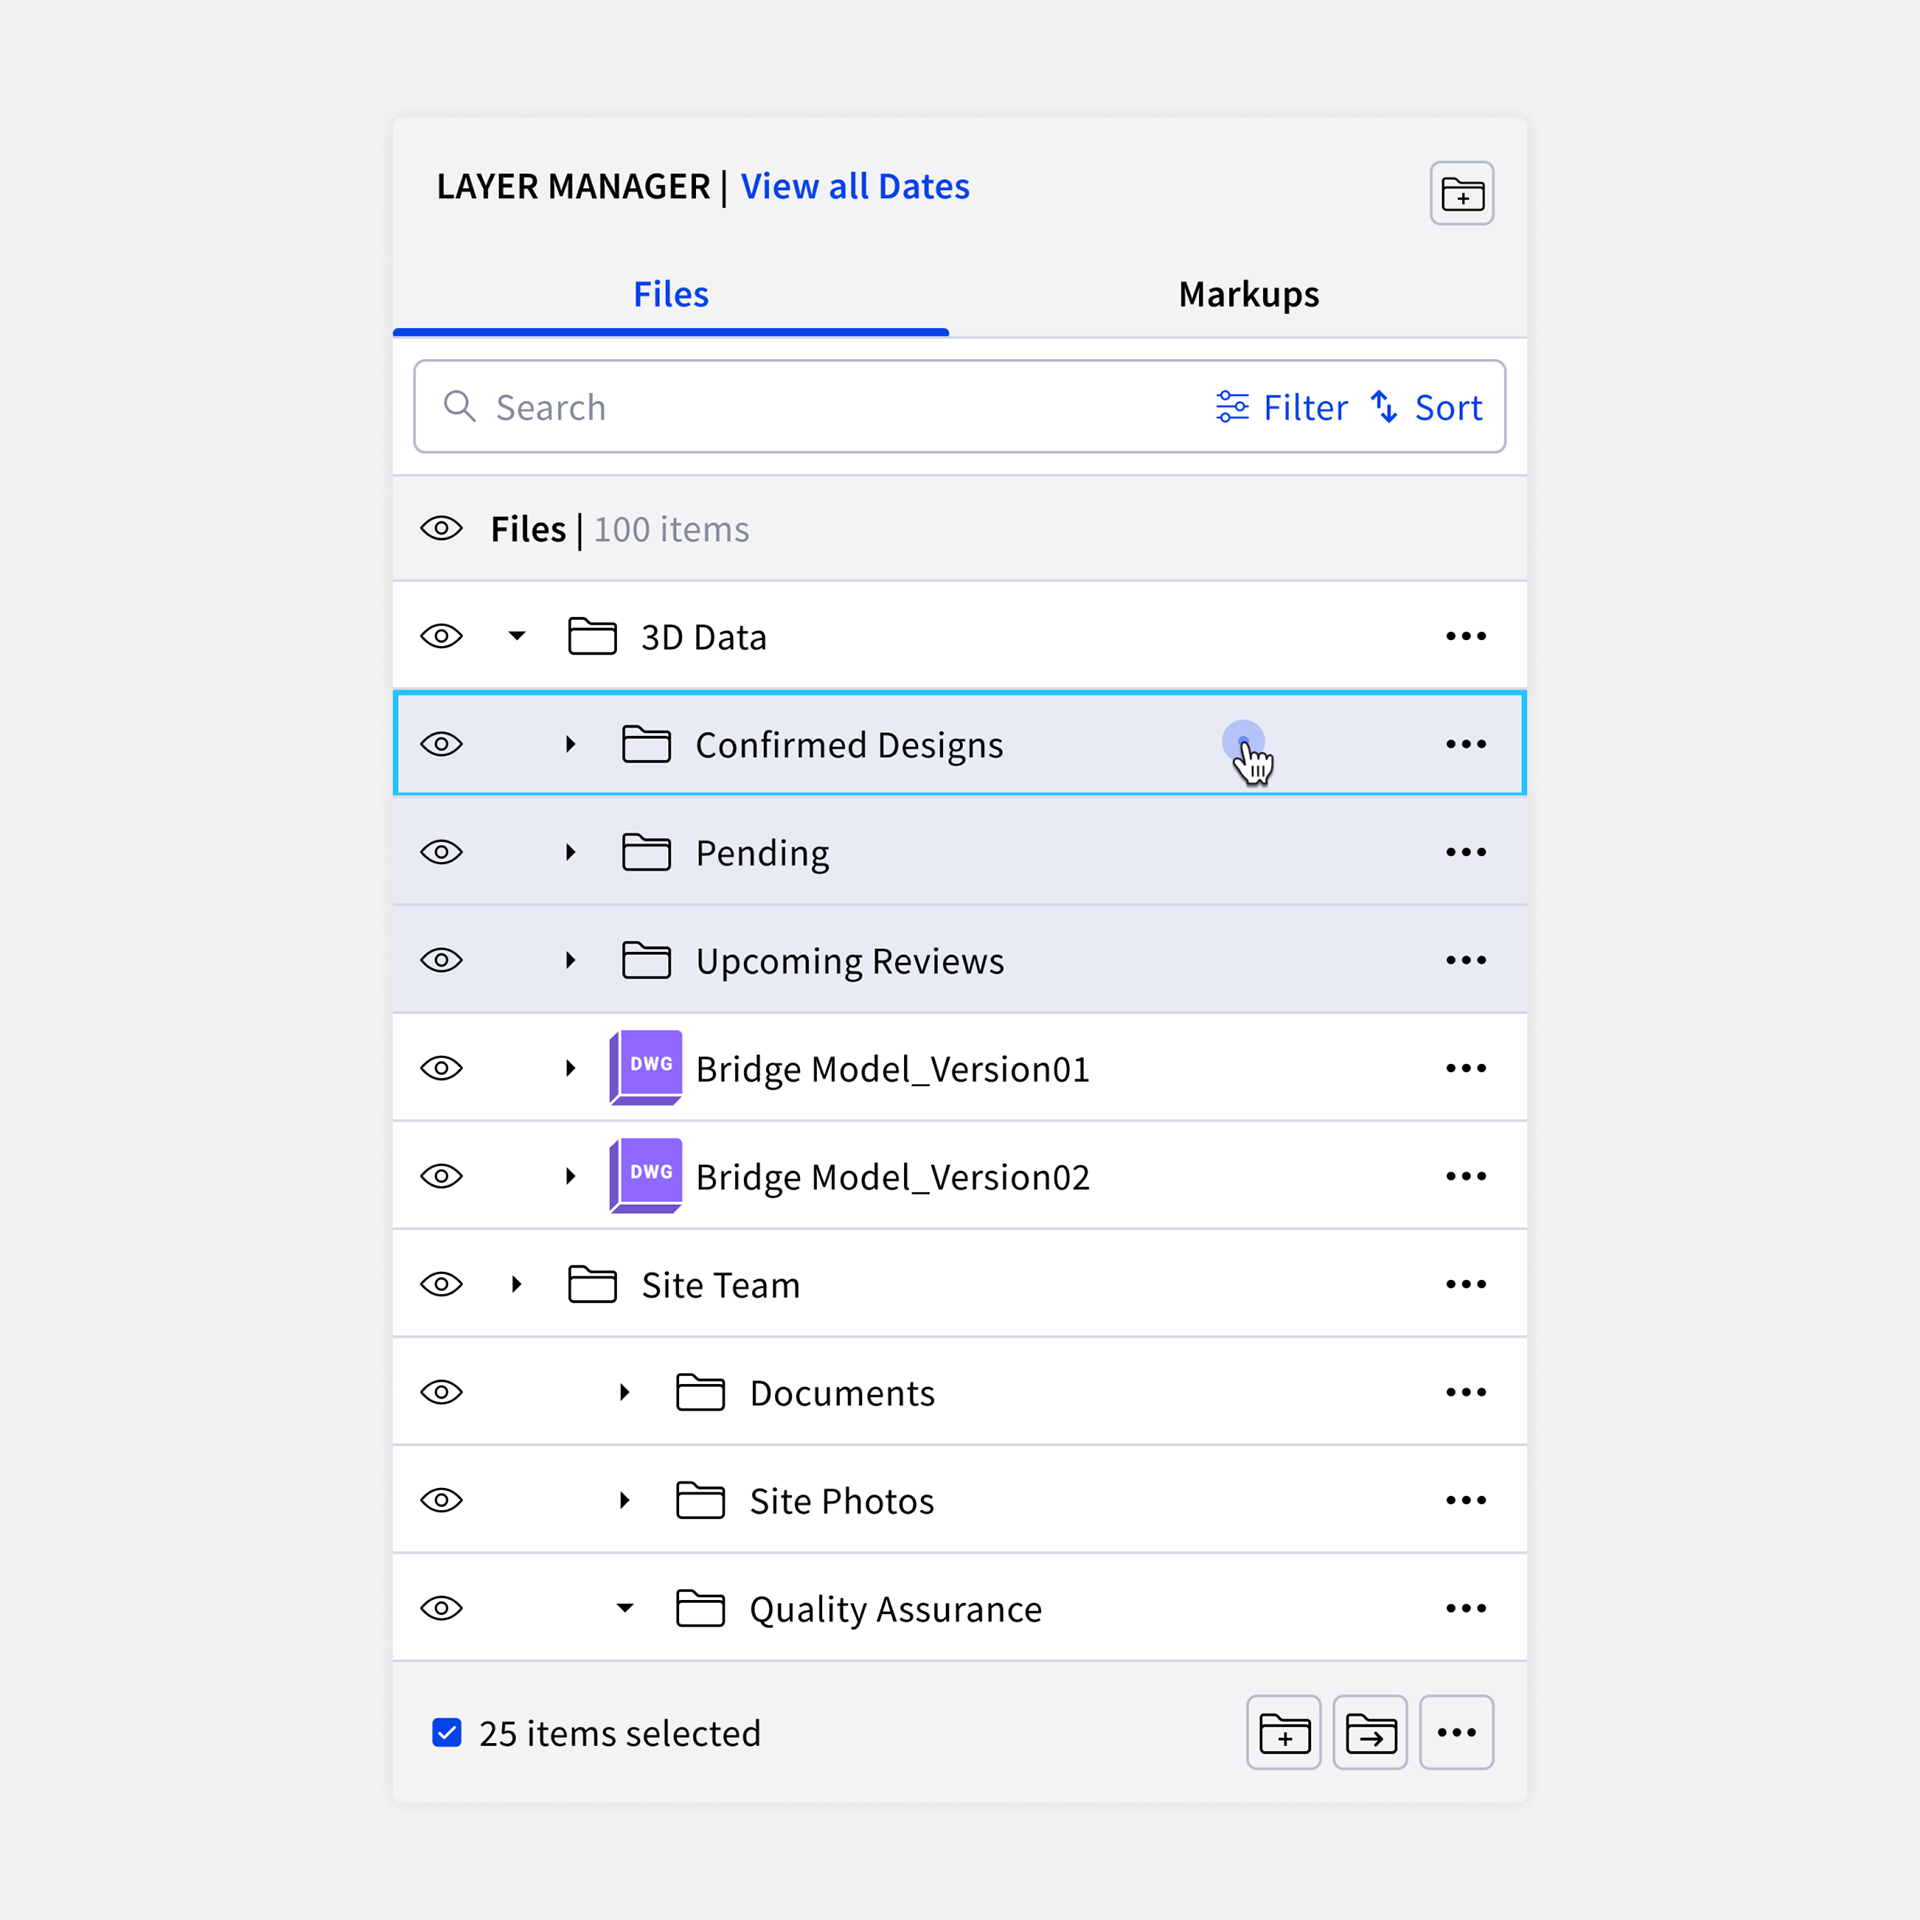Click the Site Photos folder icon
The width and height of the screenshot is (1920, 1920).
click(700, 1500)
